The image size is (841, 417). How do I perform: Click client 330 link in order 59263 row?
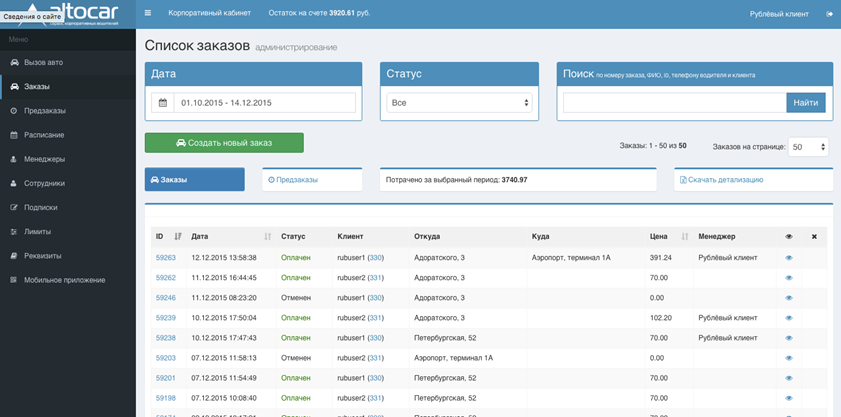coord(375,258)
